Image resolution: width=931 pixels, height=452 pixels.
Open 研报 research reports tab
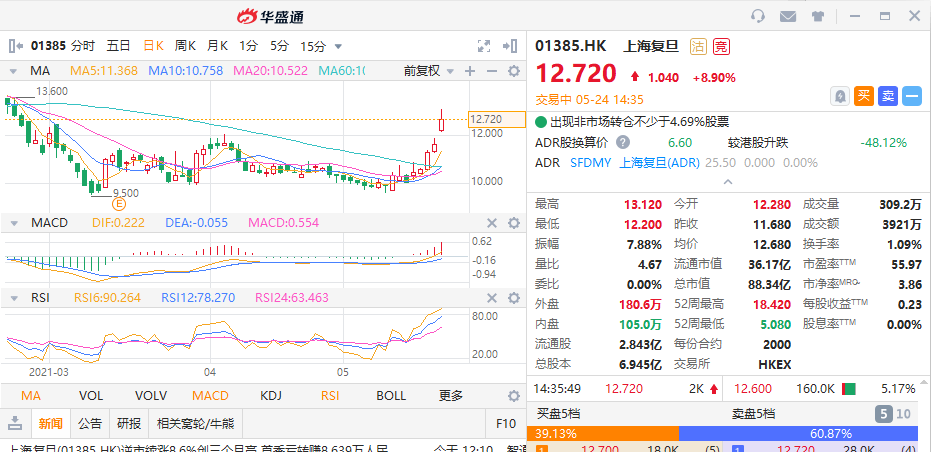[x=129, y=423]
